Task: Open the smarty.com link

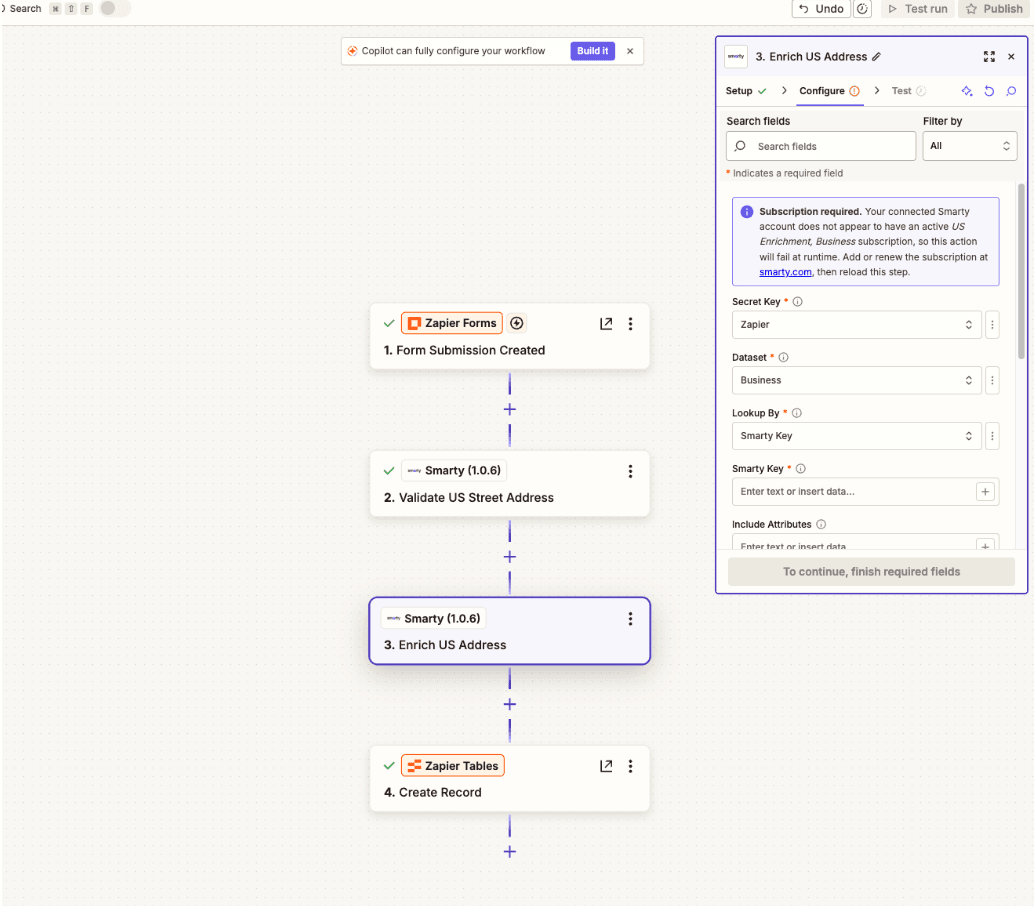Action: click(785, 272)
